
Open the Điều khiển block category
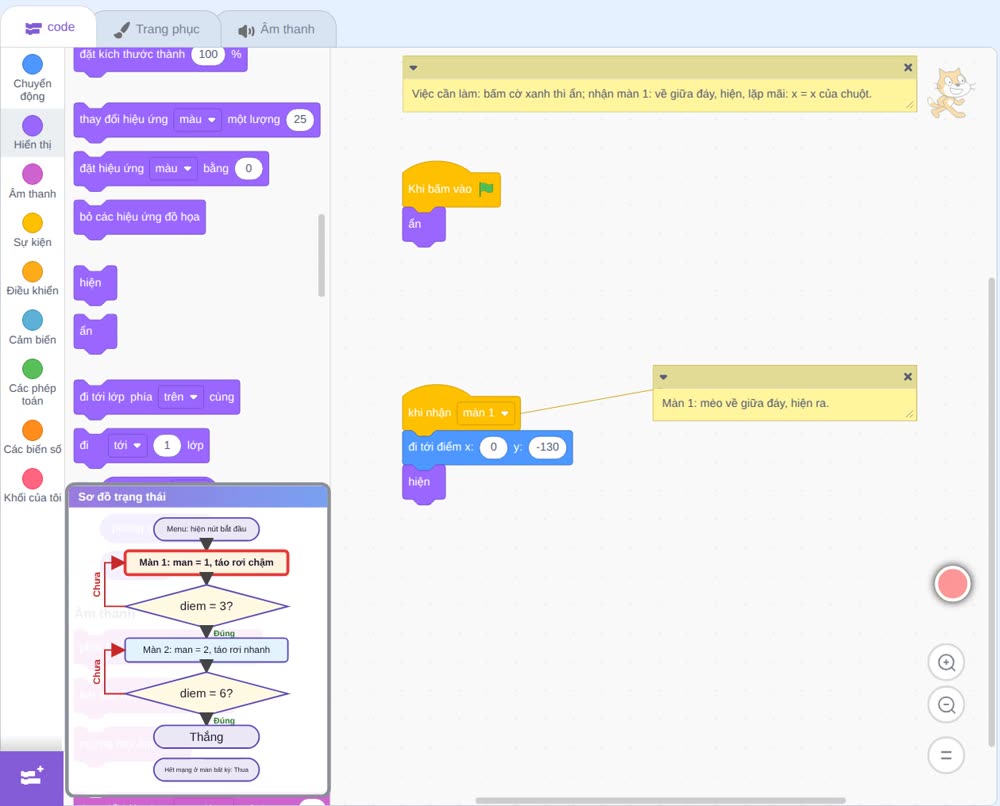[32, 279]
